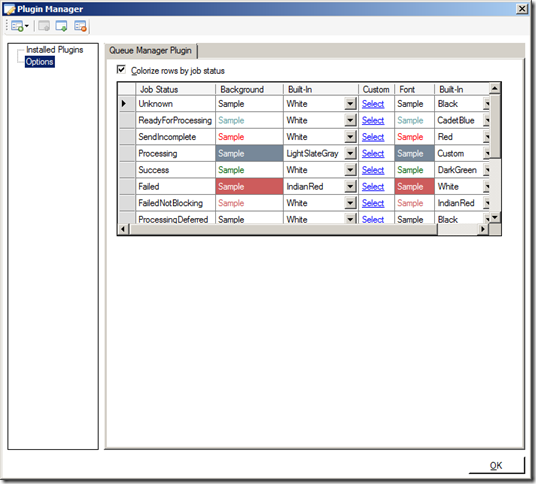The height and width of the screenshot is (484, 536).
Task: Open background Built-In dropdown for Unknown row
Action: click(x=350, y=104)
